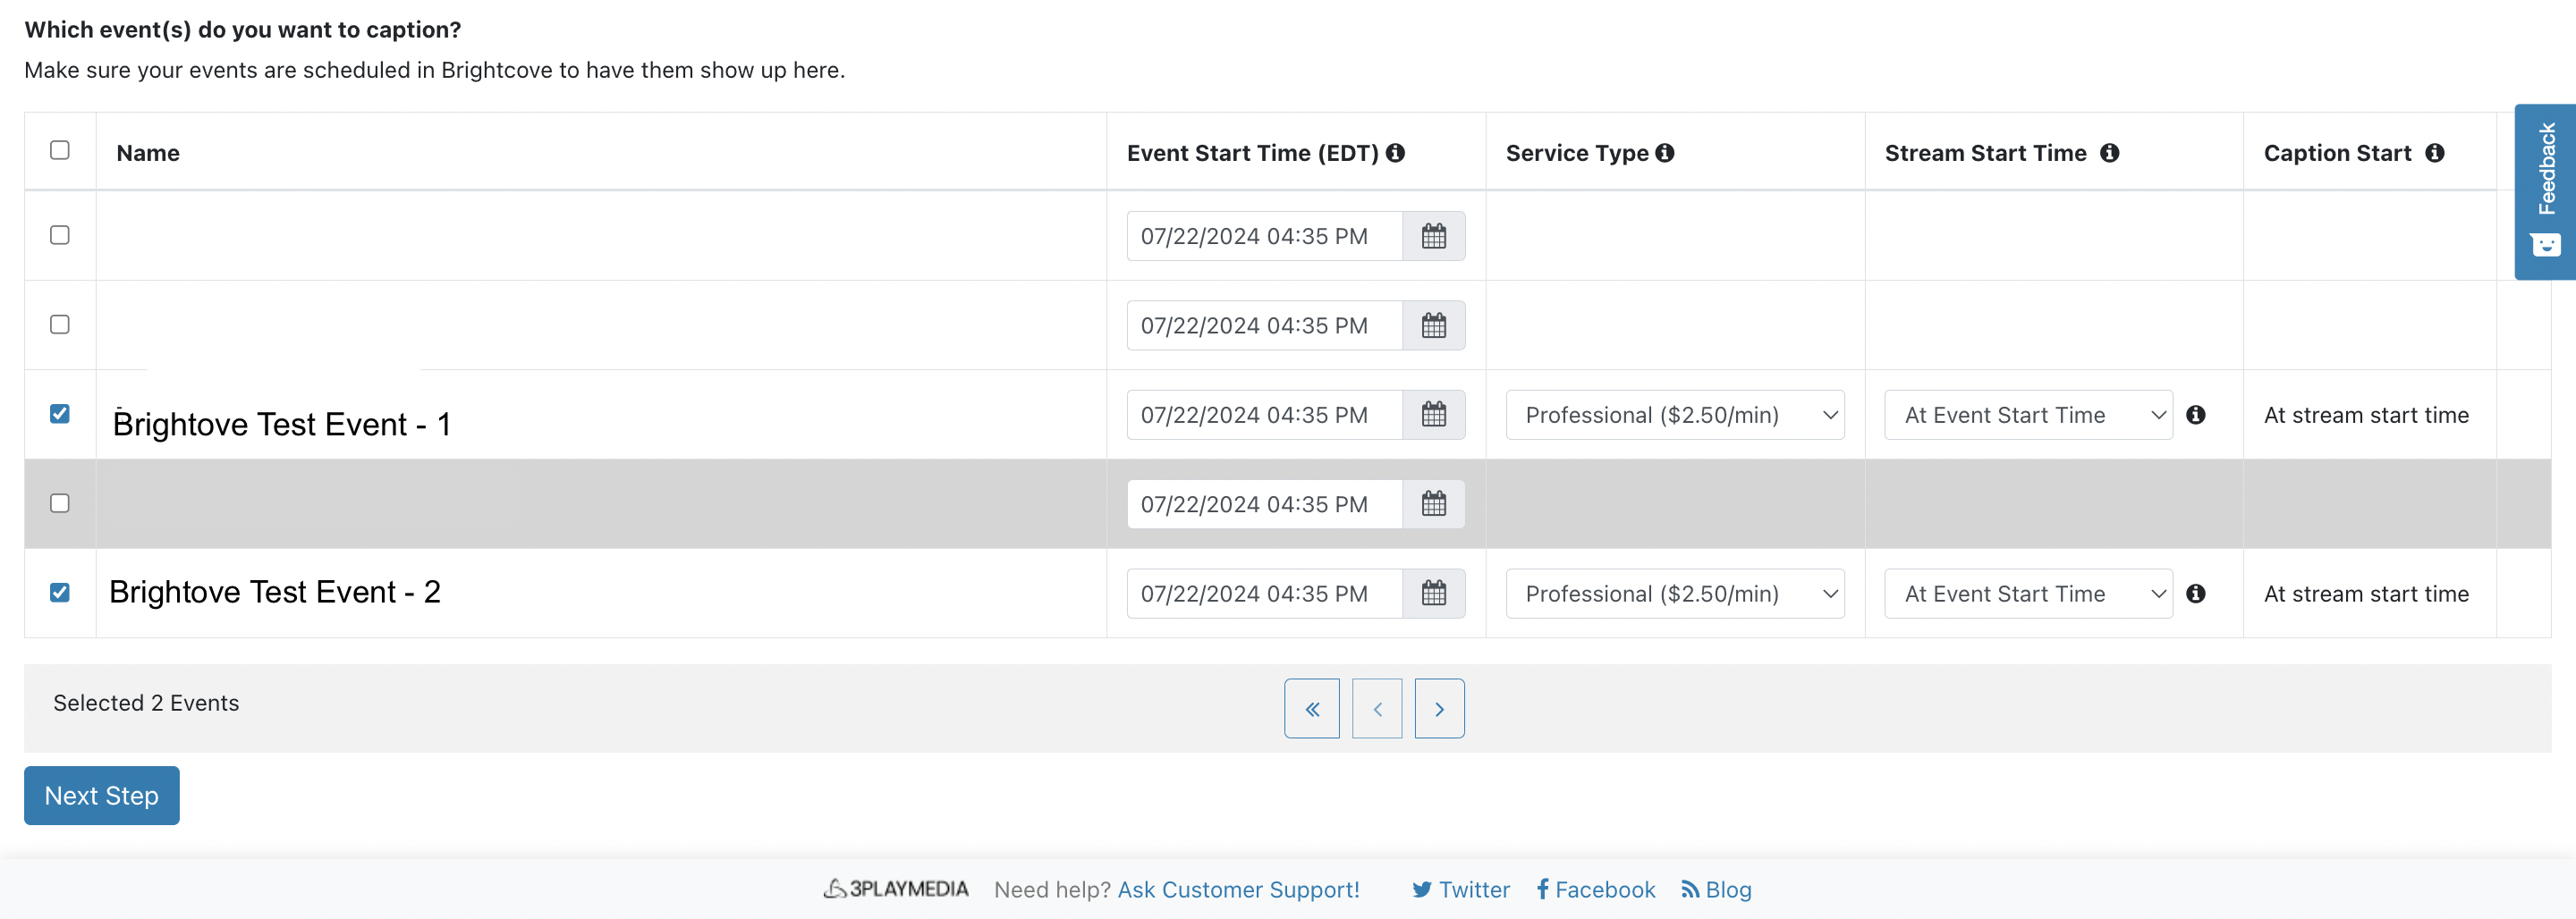Uncheck Brightove Test Event - 2 checkbox
The height and width of the screenshot is (919, 2576).
60,593
